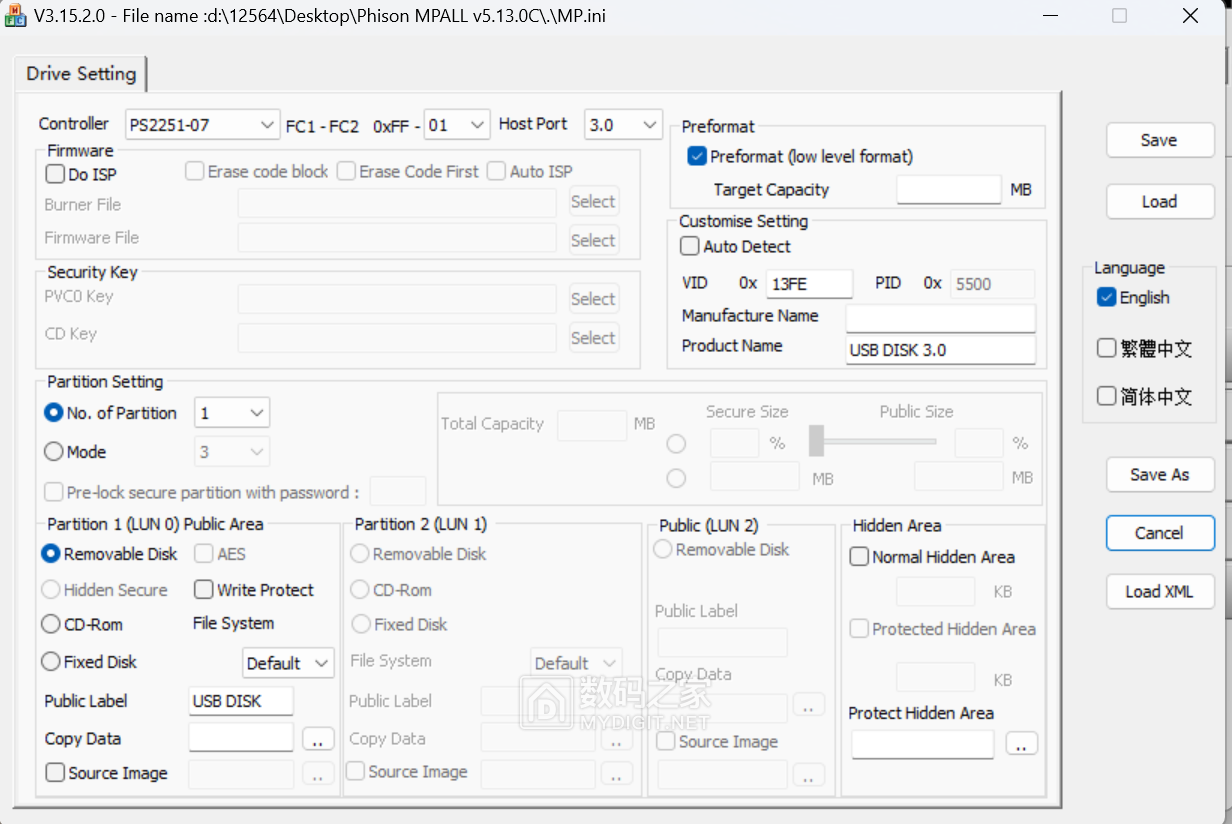The height and width of the screenshot is (824, 1232).
Task: Toggle Protected Hidden Area checkbox
Action: (x=859, y=628)
